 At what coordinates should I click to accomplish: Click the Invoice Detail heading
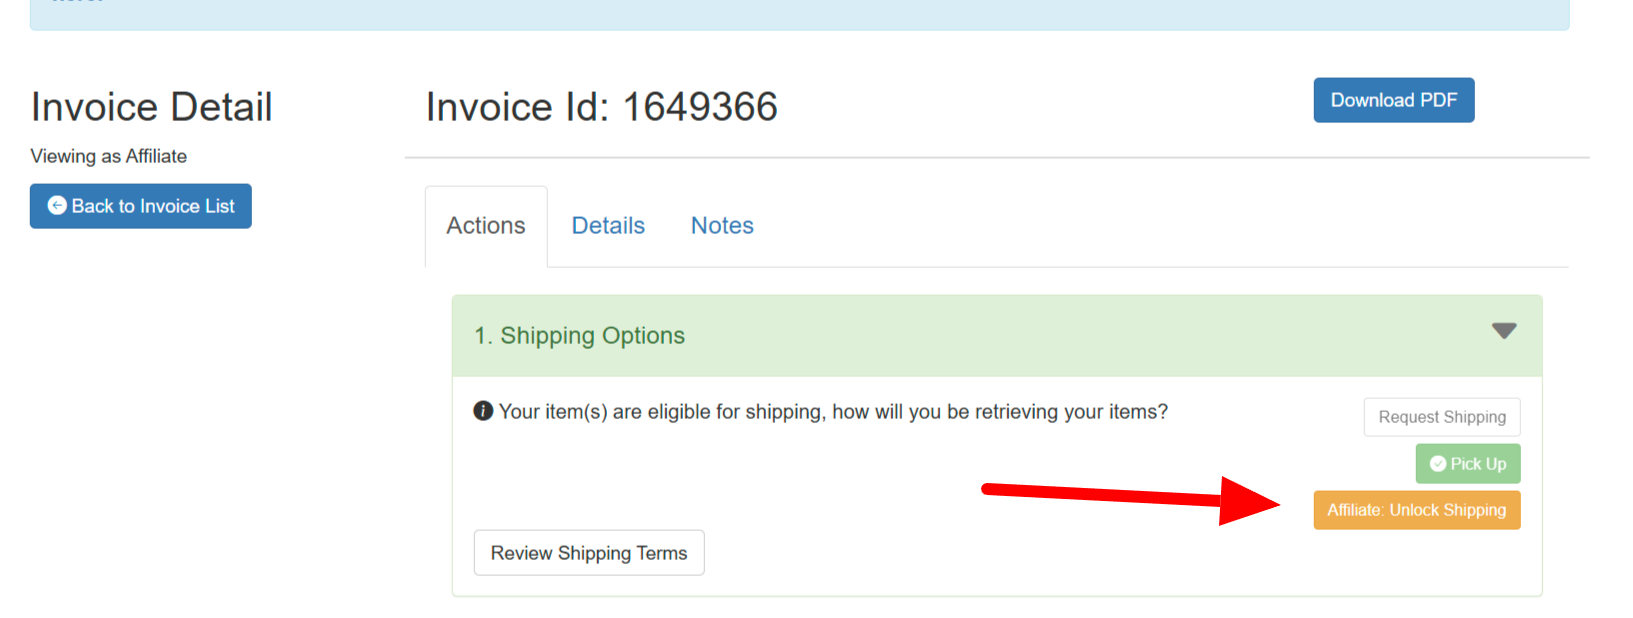click(x=152, y=107)
